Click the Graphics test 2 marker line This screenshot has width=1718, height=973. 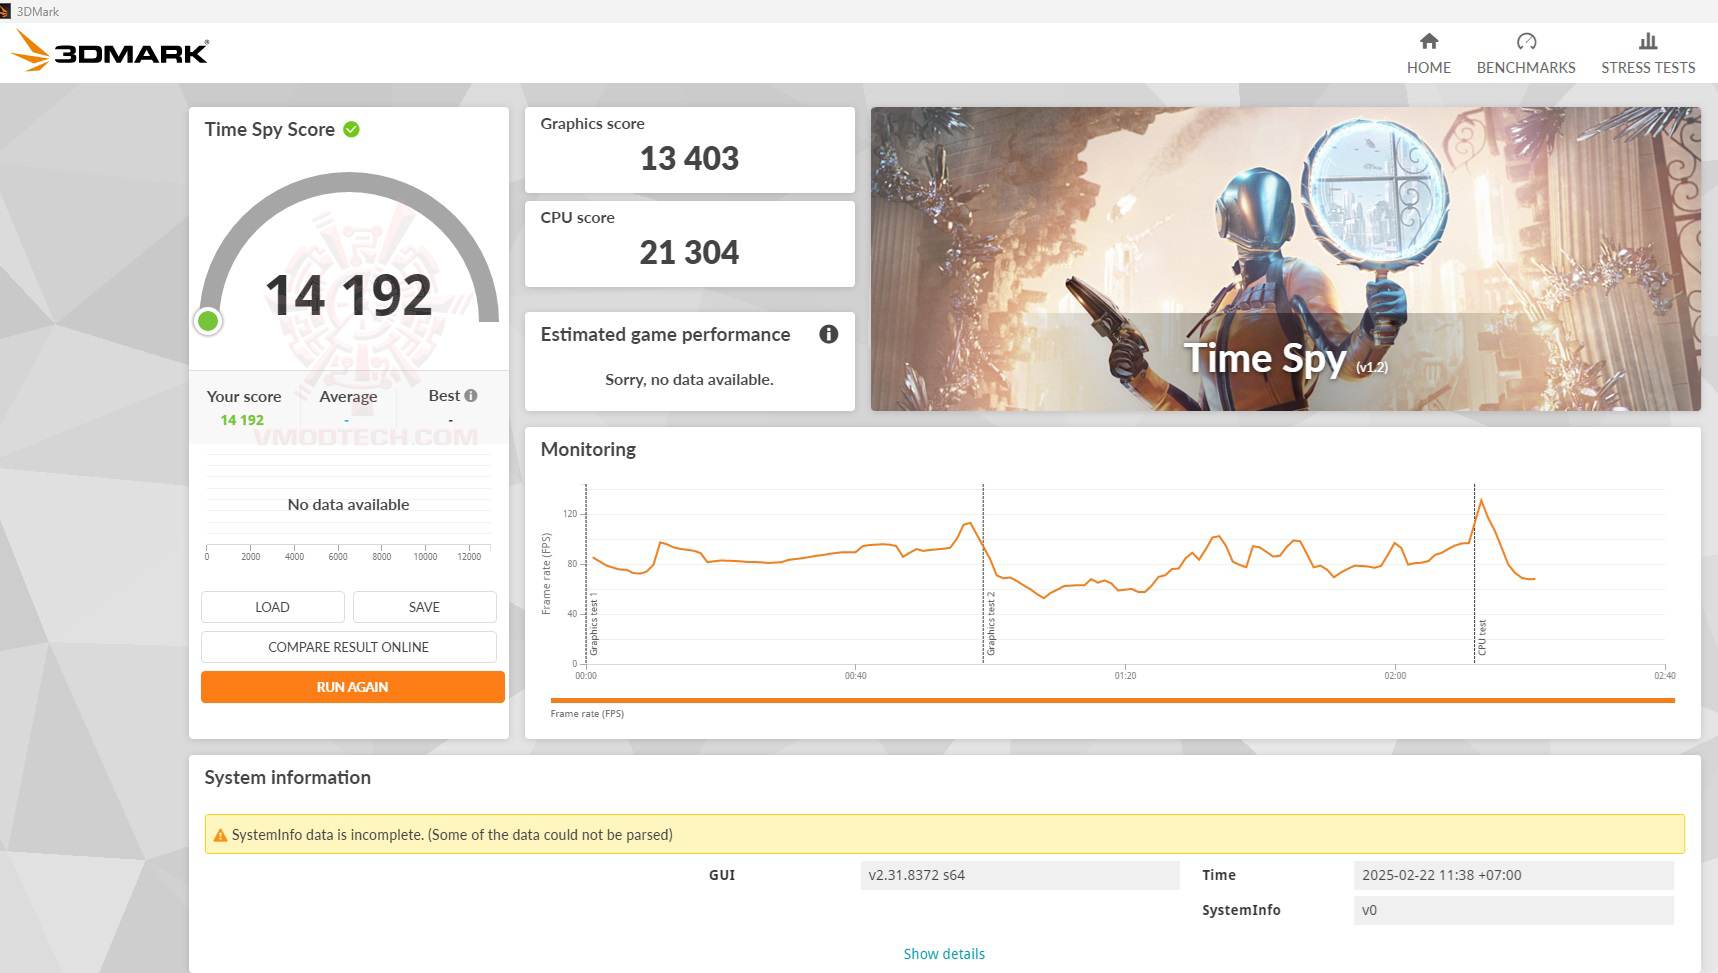pos(983,572)
